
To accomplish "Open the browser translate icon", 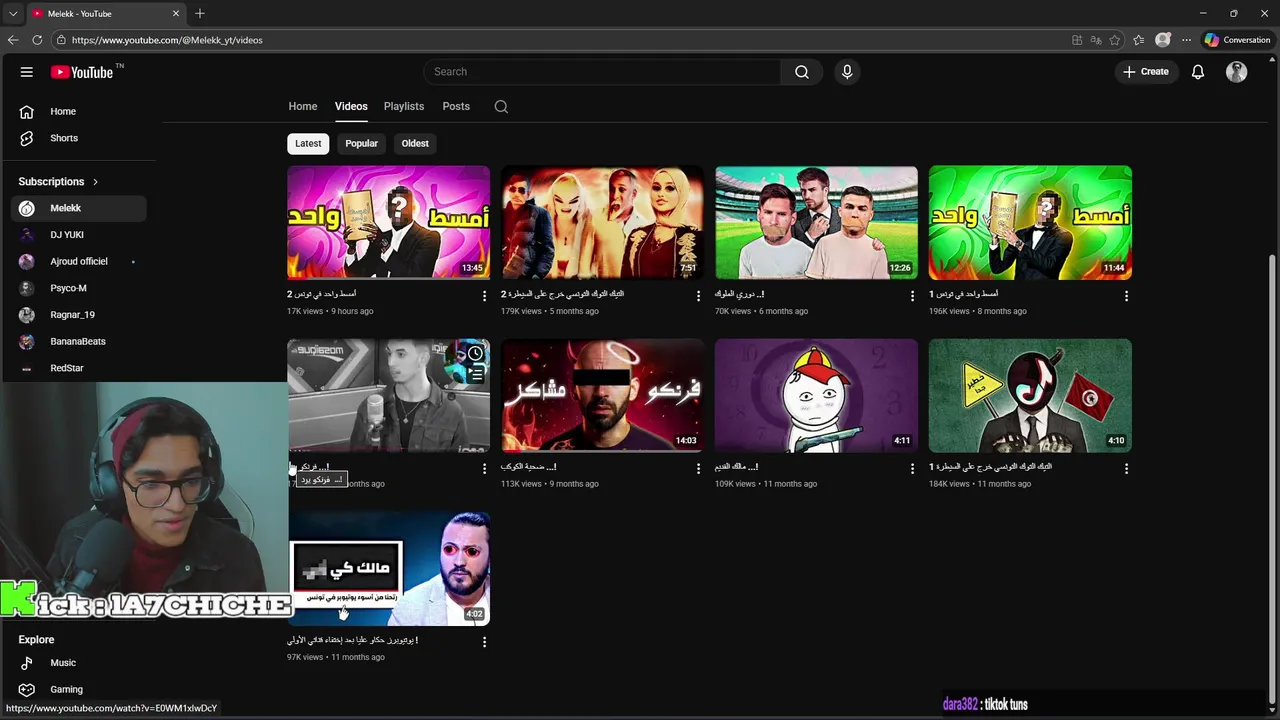I will (1096, 40).
